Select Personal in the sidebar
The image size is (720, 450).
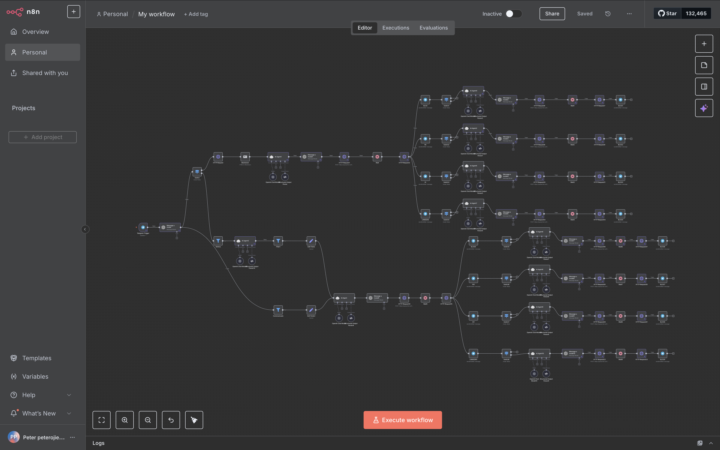pyautogui.click(x=42, y=52)
